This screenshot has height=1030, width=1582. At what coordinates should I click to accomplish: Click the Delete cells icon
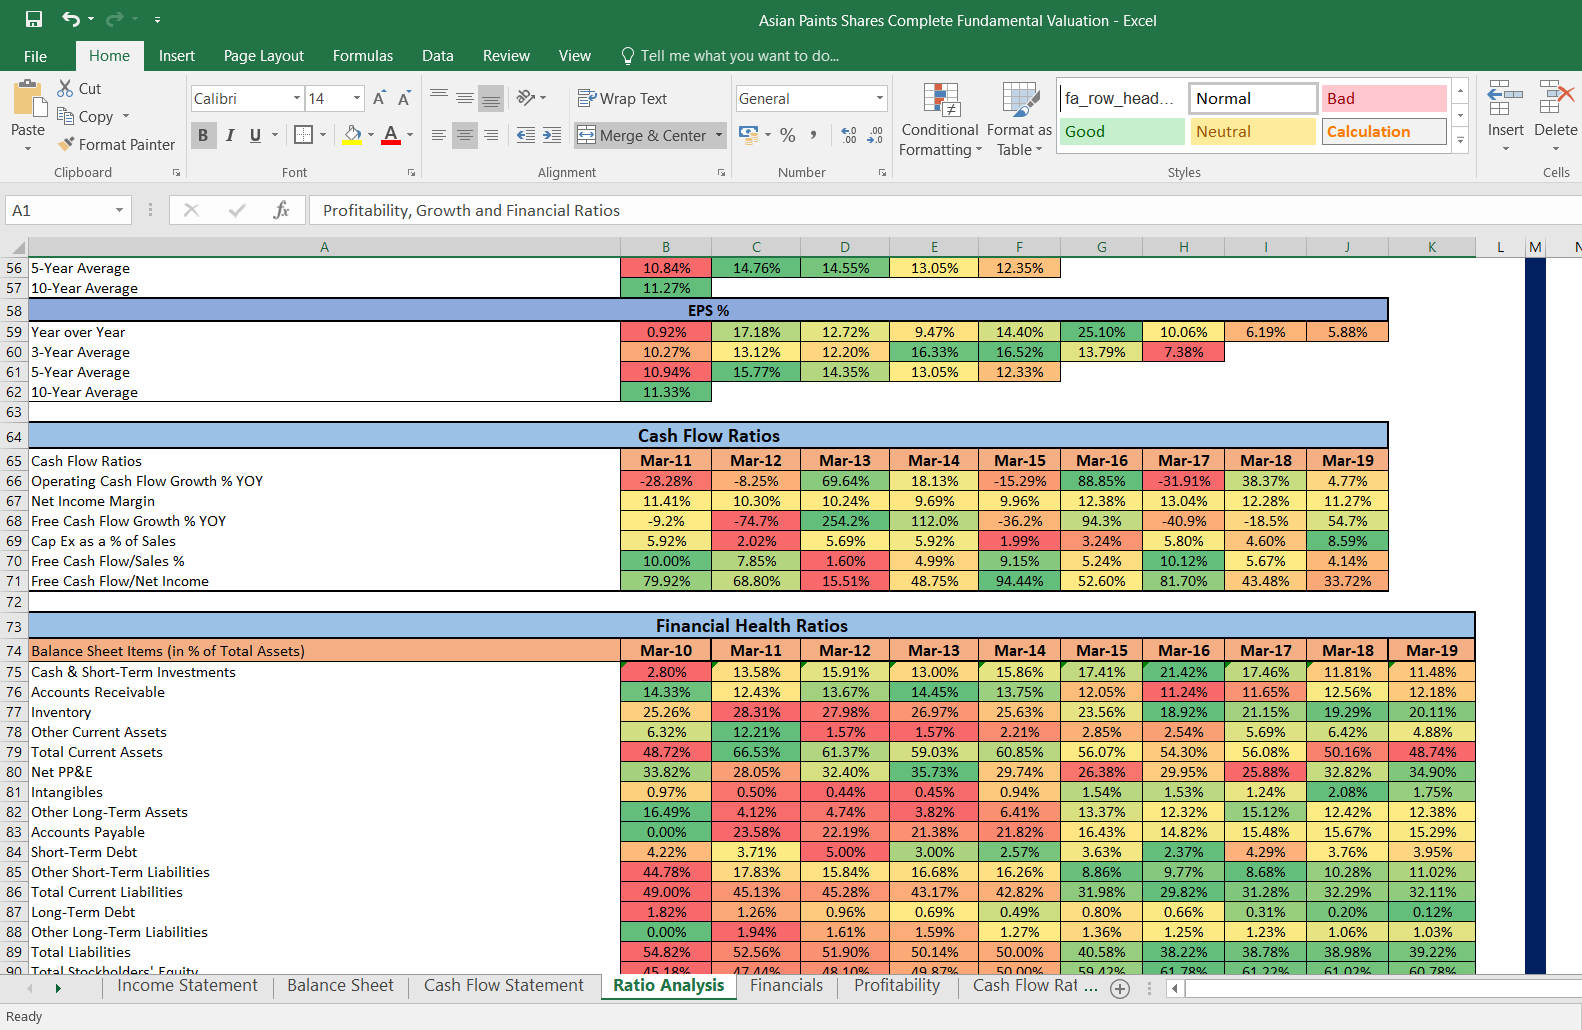1556,100
